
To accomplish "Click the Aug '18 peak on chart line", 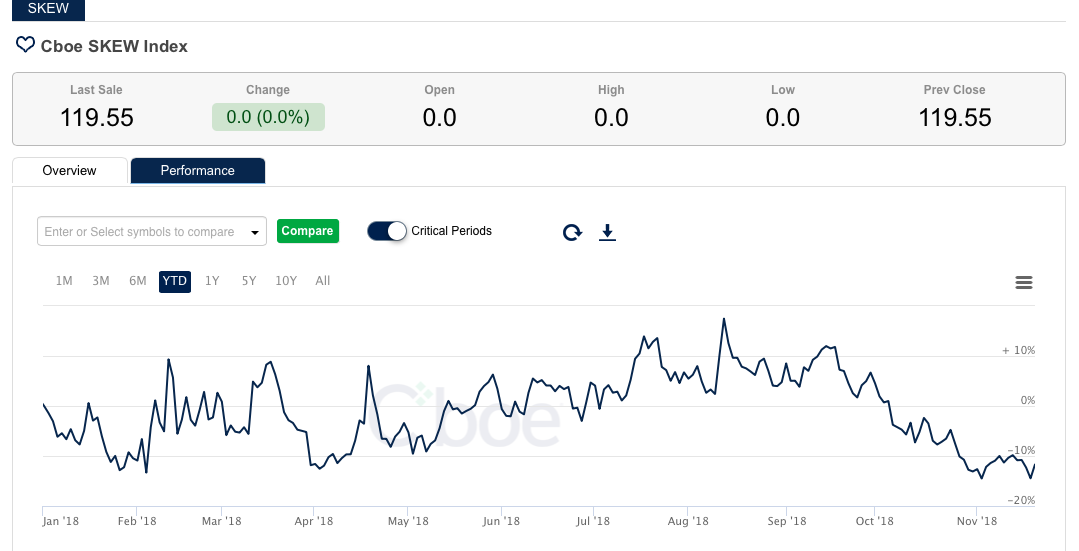I will tap(723, 319).
